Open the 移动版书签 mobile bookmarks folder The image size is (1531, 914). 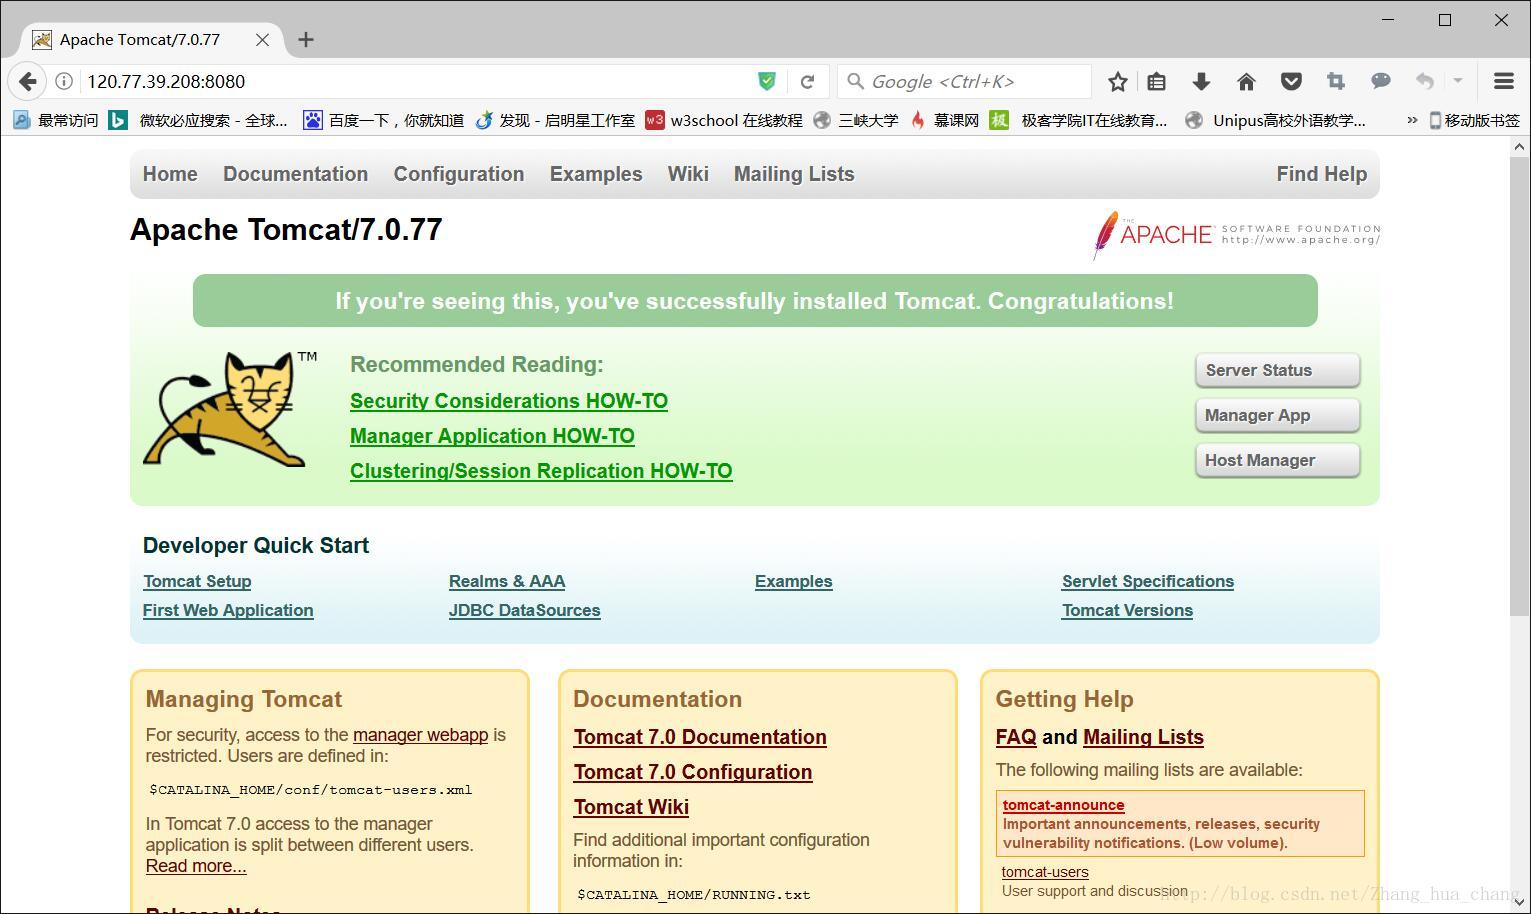[1474, 120]
